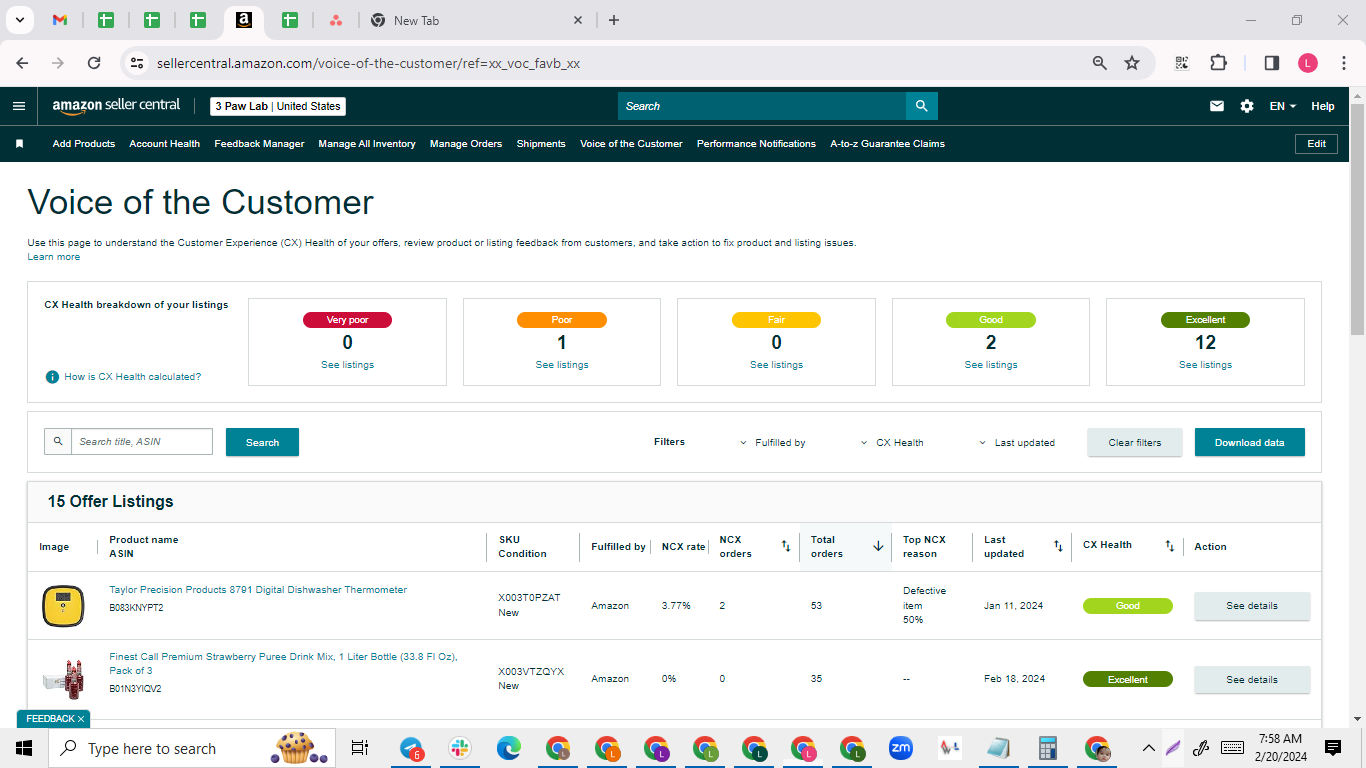See details for Taylor Dishwasher Thermometer
Screen dimensions: 1366x768
click(x=1252, y=606)
